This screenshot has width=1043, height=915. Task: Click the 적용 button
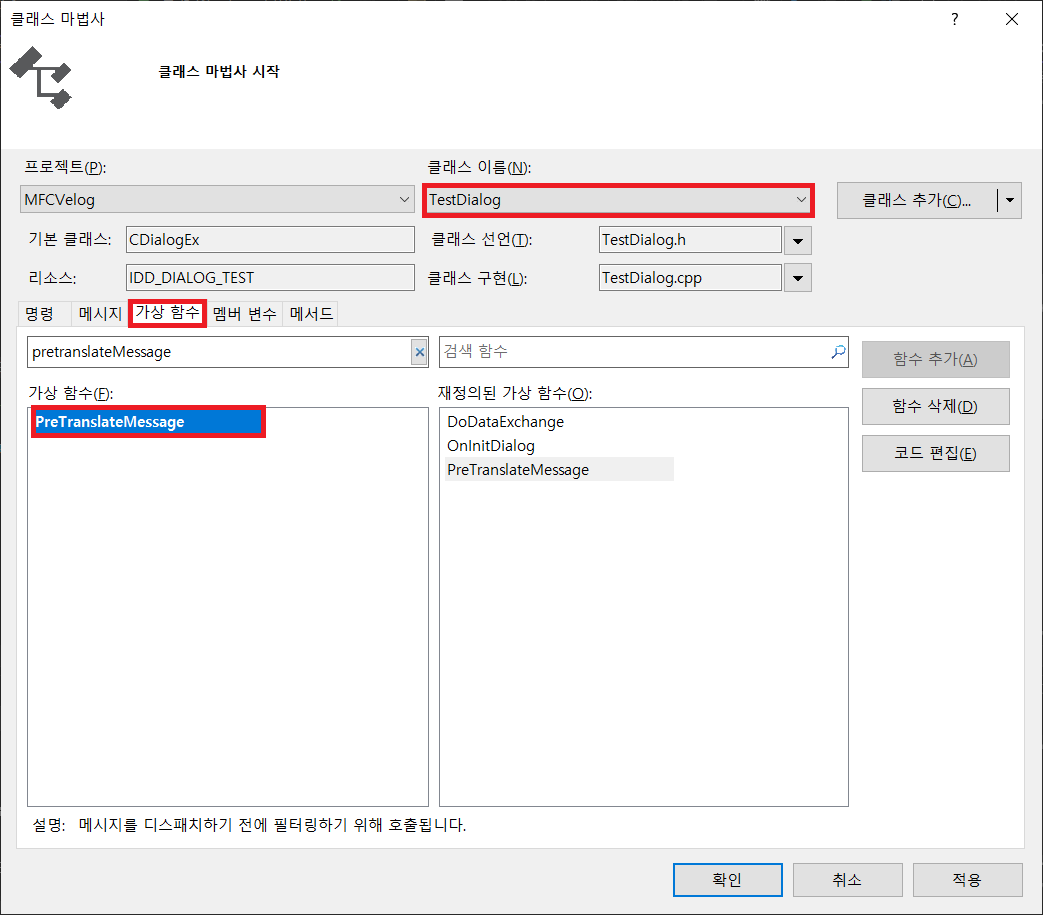pos(967,880)
